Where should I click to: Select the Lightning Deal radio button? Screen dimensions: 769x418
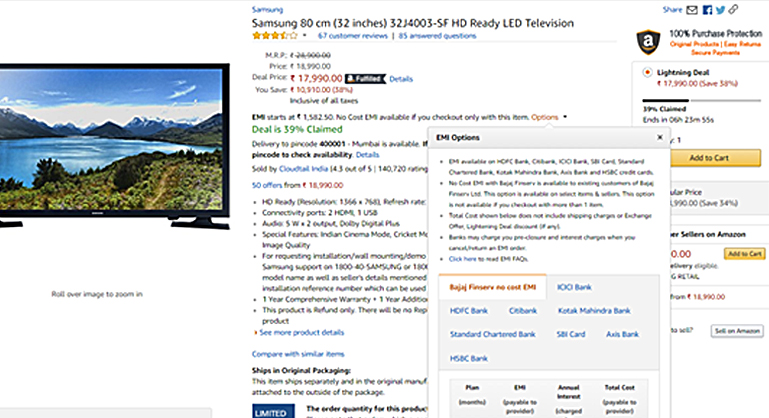pyautogui.click(x=647, y=73)
